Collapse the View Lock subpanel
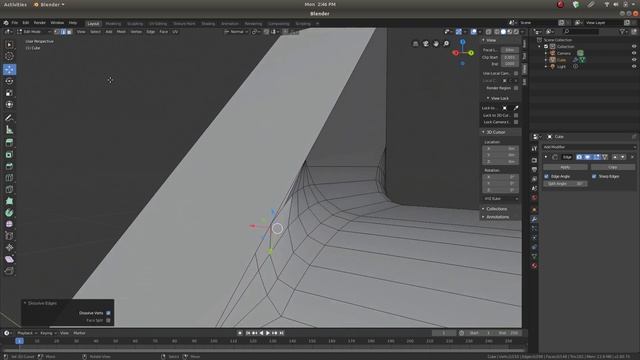This screenshot has width=640, height=360. point(487,98)
